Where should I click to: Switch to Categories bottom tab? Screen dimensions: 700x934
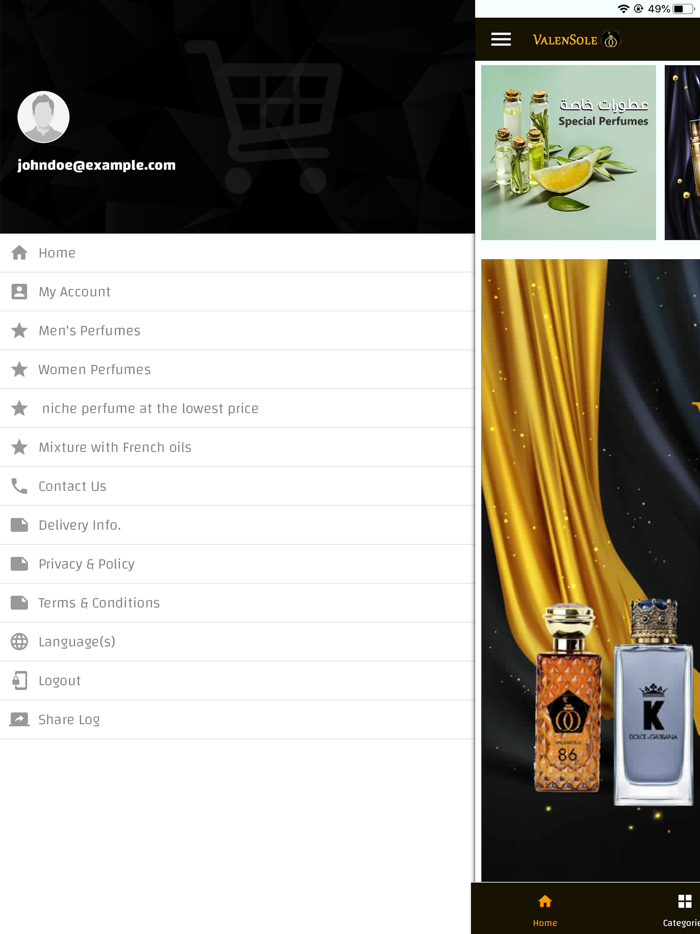pyautogui.click(x=684, y=910)
